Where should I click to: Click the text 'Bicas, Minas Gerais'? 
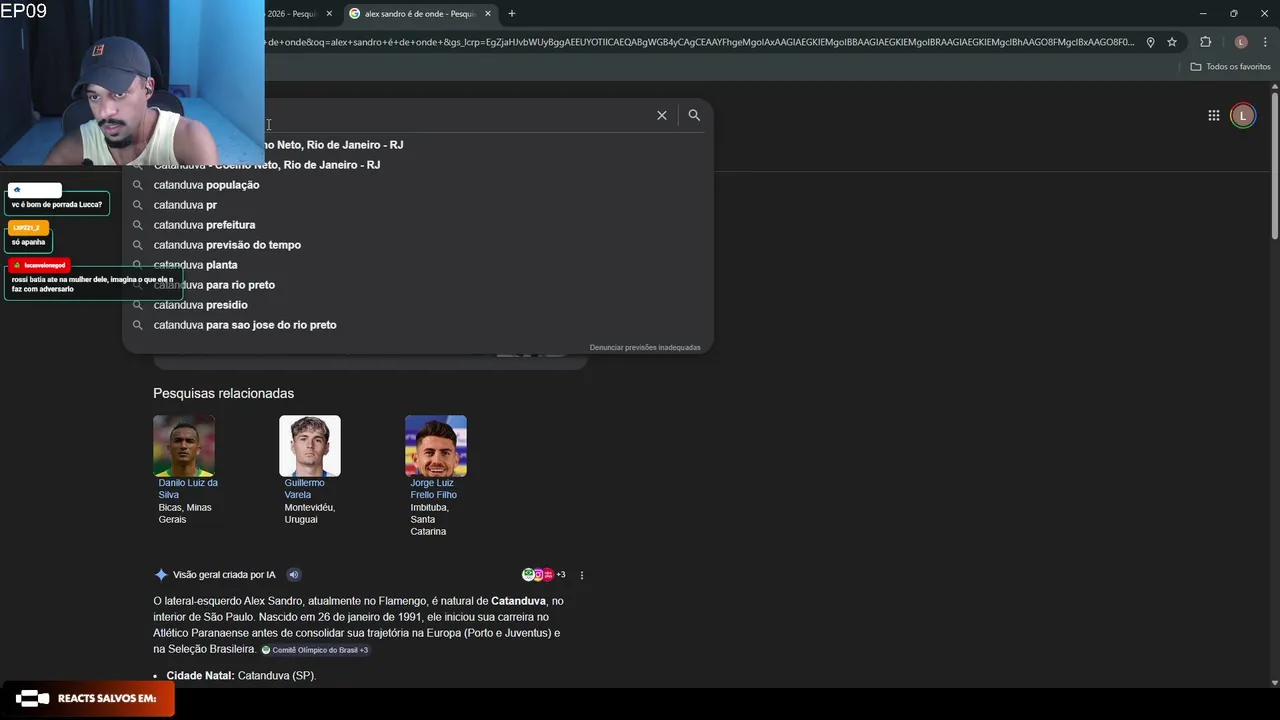coord(185,513)
